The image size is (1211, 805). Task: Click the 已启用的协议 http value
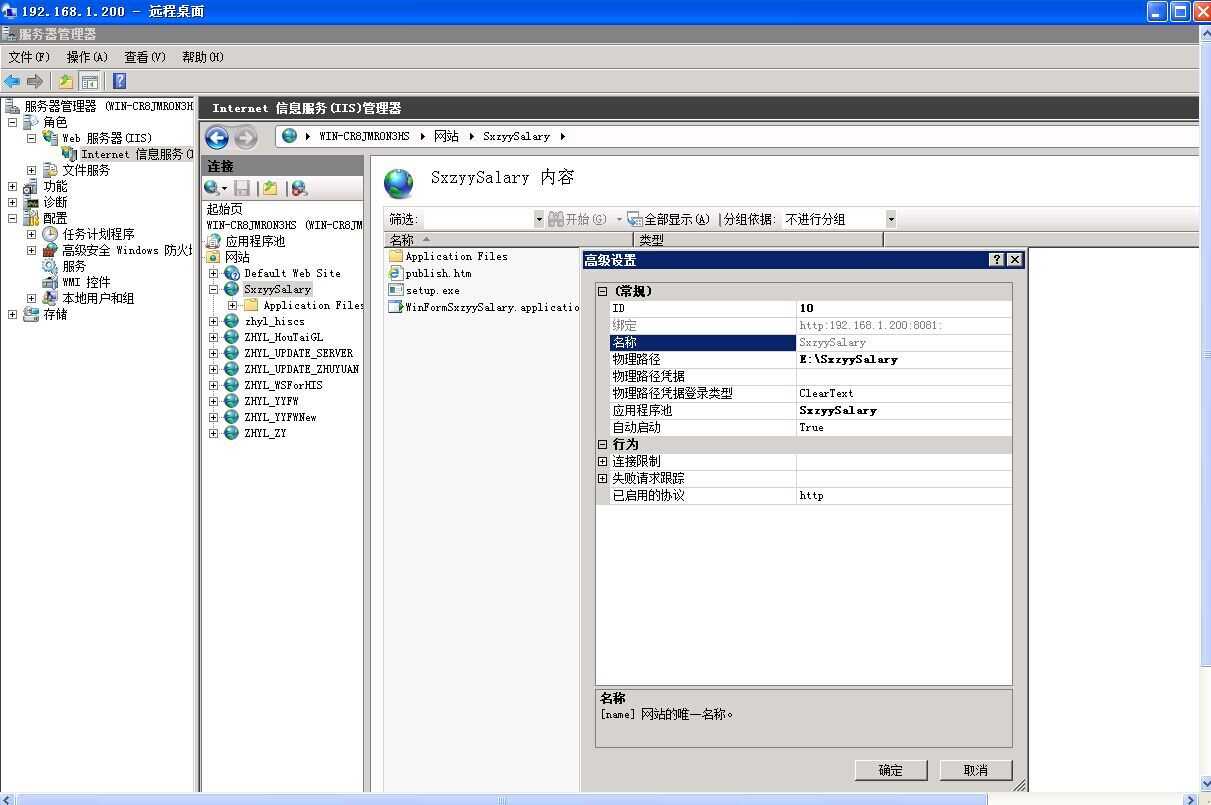click(904, 495)
